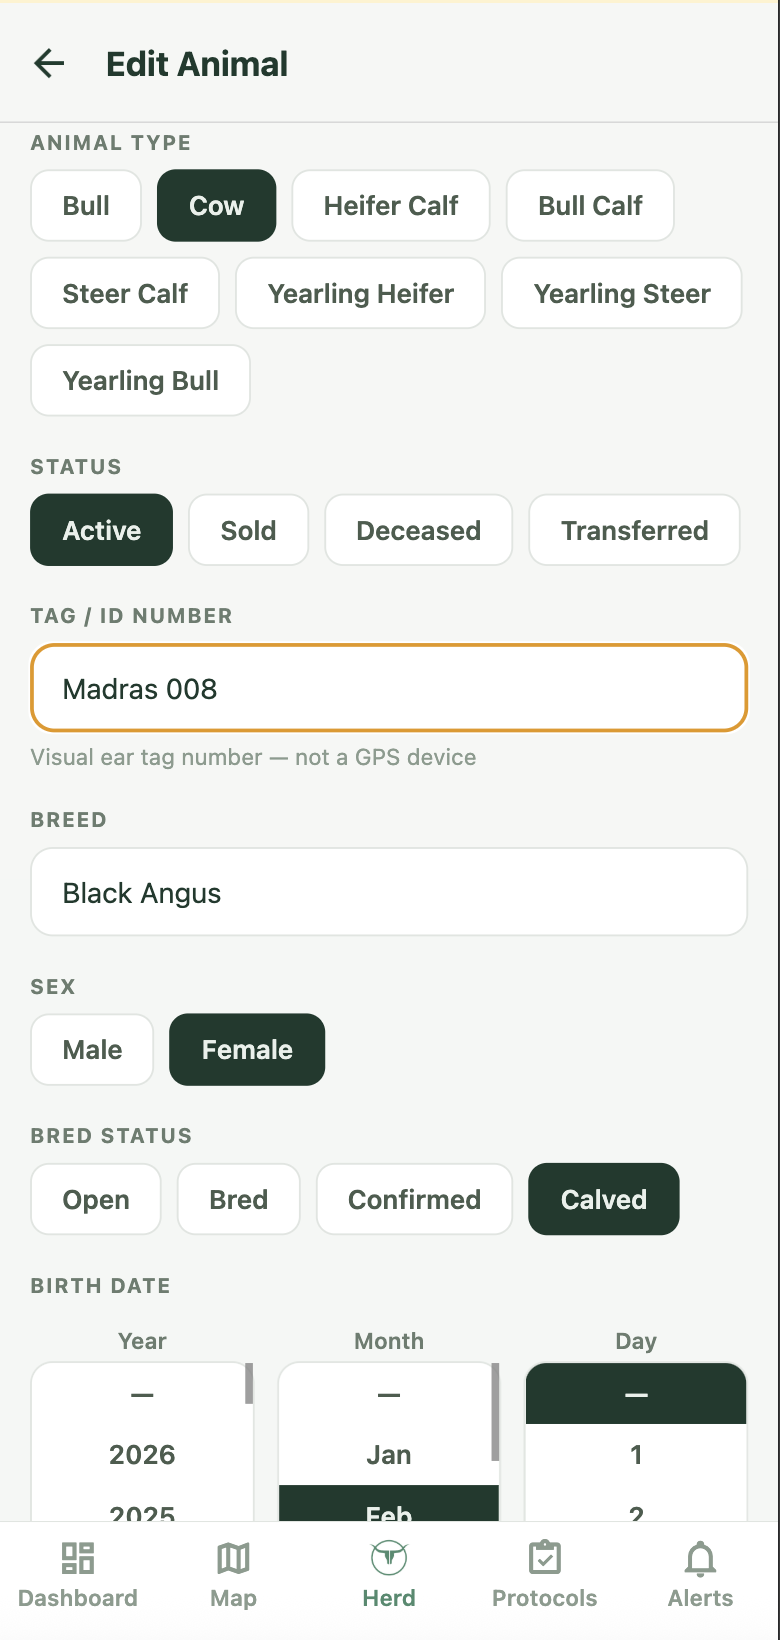
Task: Set bred status to Open
Action: click(95, 1199)
